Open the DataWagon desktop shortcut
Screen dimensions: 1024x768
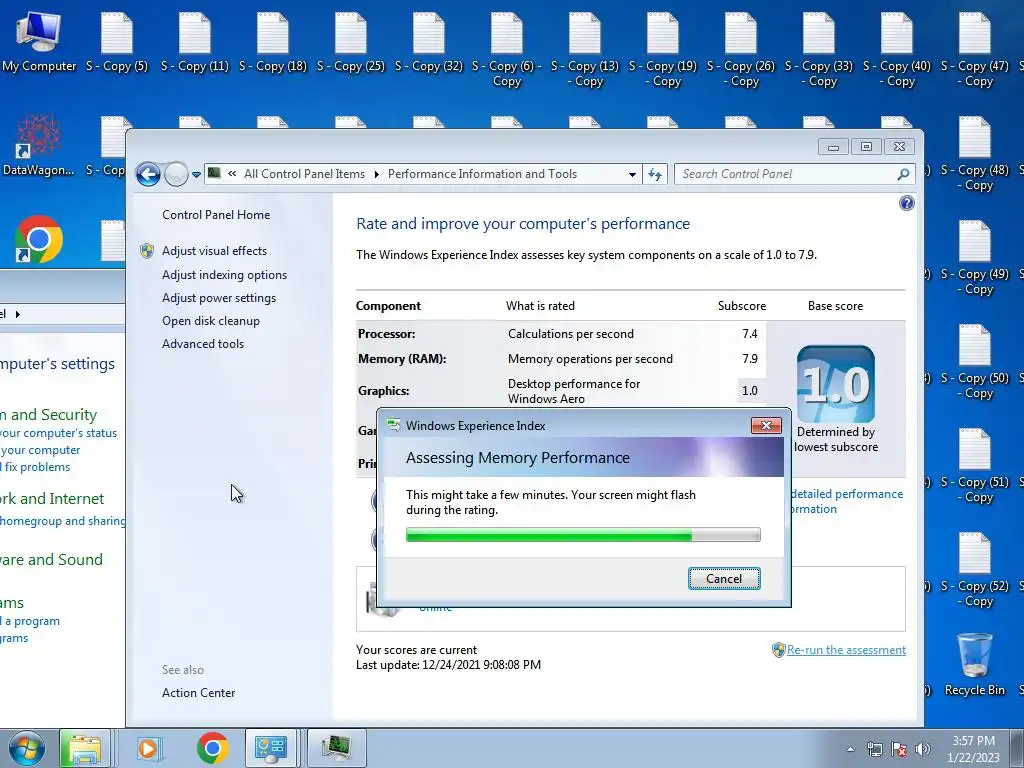(x=38, y=145)
